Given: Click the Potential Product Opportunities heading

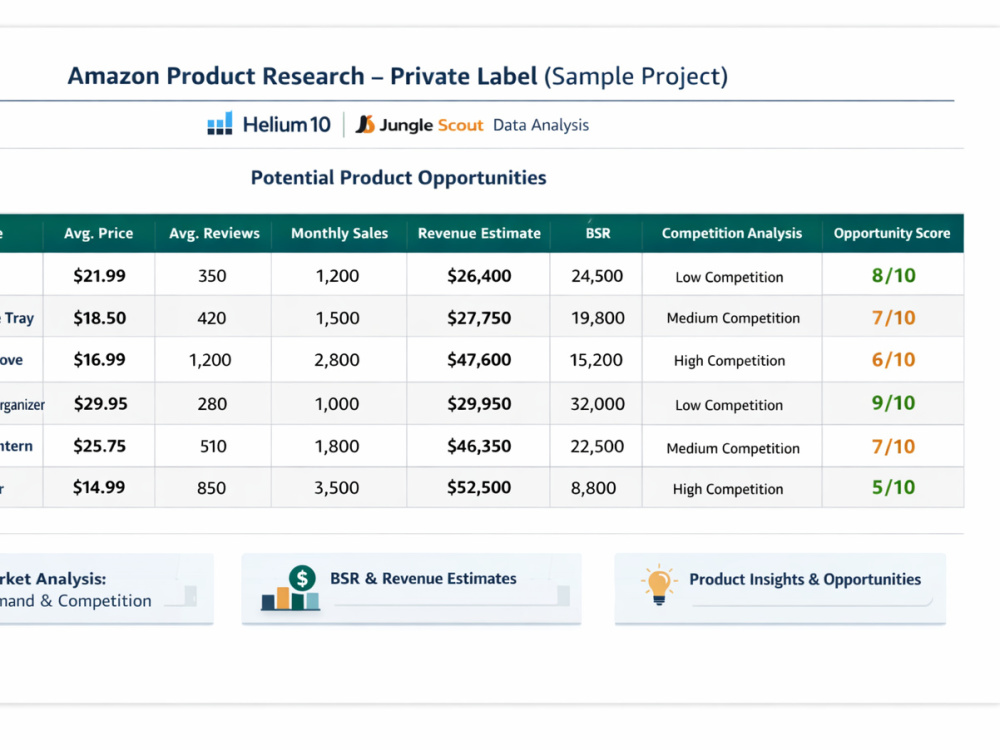Looking at the screenshot, I should 399,178.
